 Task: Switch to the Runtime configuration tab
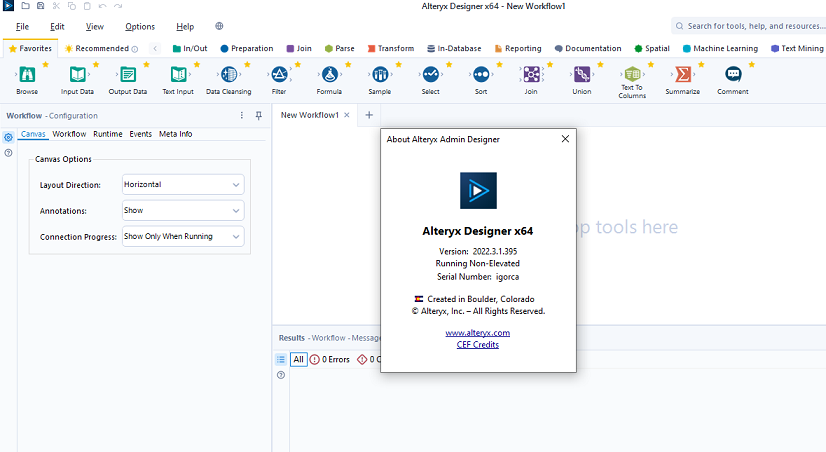coord(108,134)
